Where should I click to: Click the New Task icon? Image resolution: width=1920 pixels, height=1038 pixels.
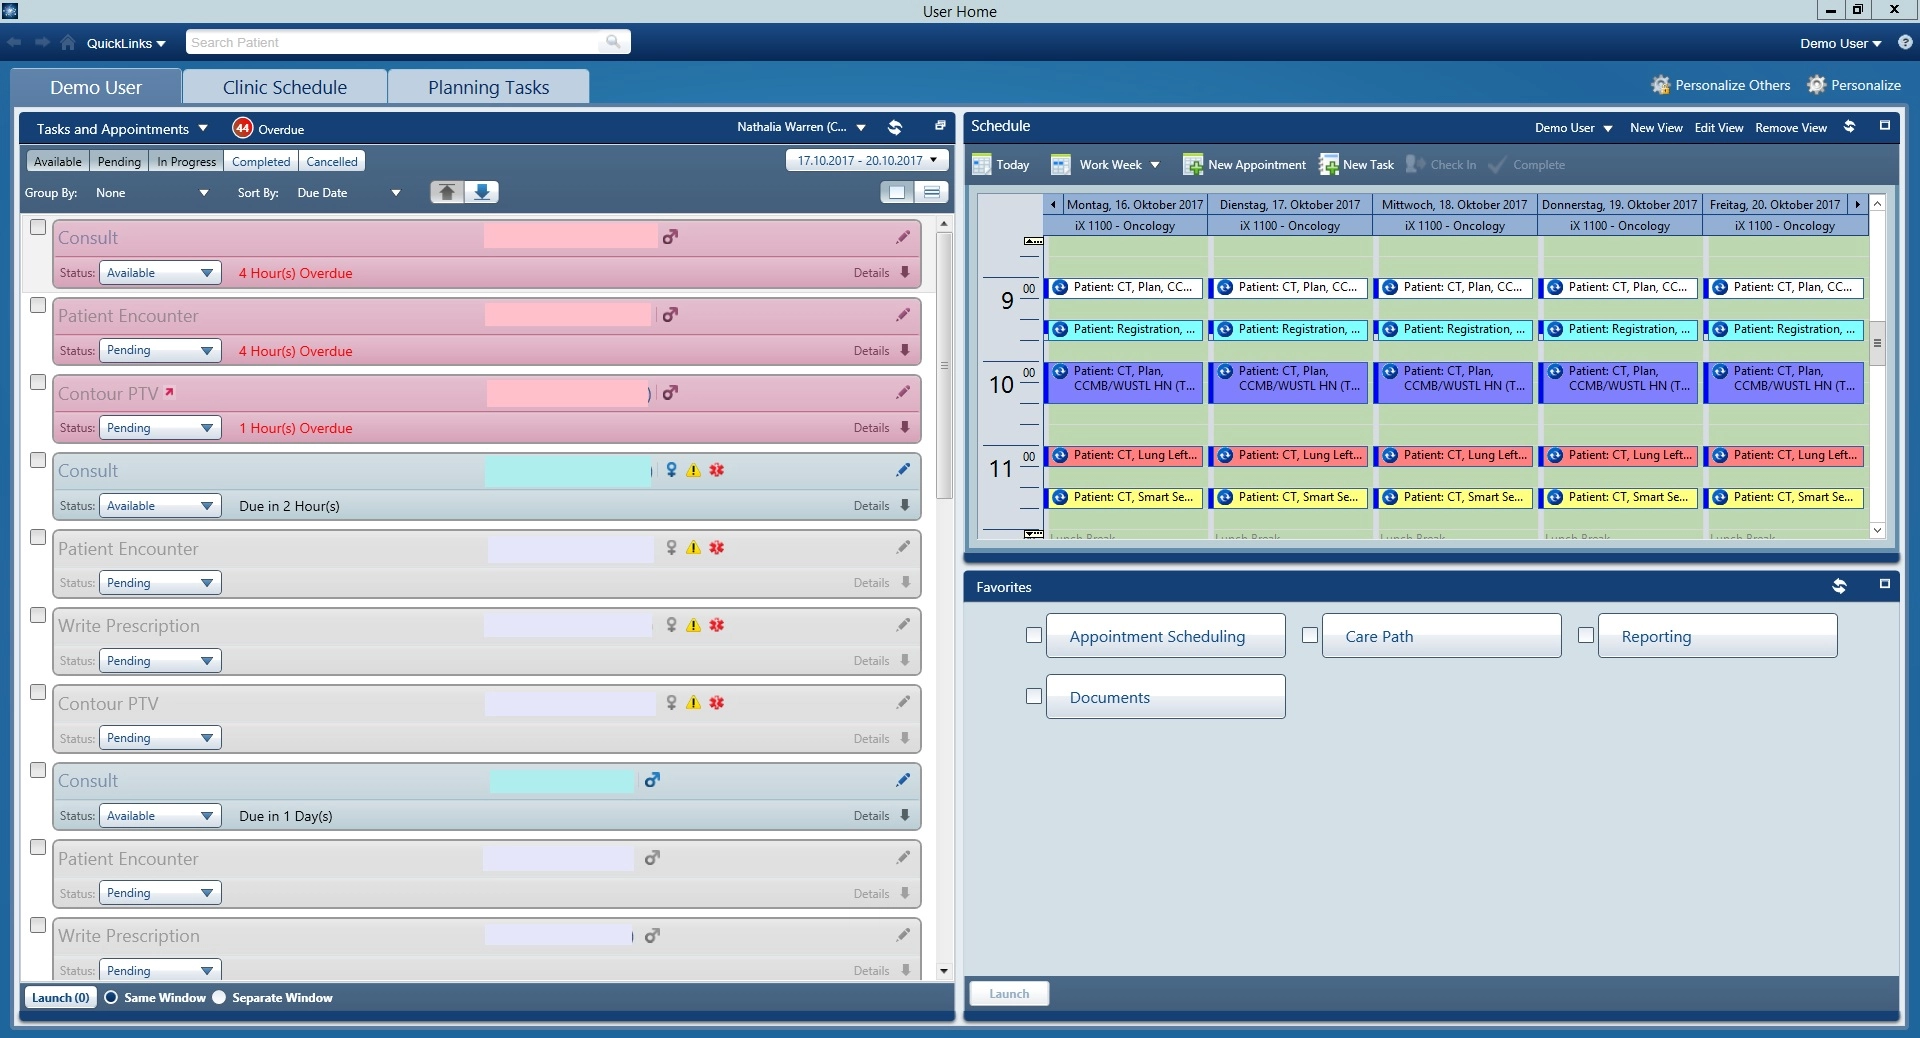tap(1328, 165)
